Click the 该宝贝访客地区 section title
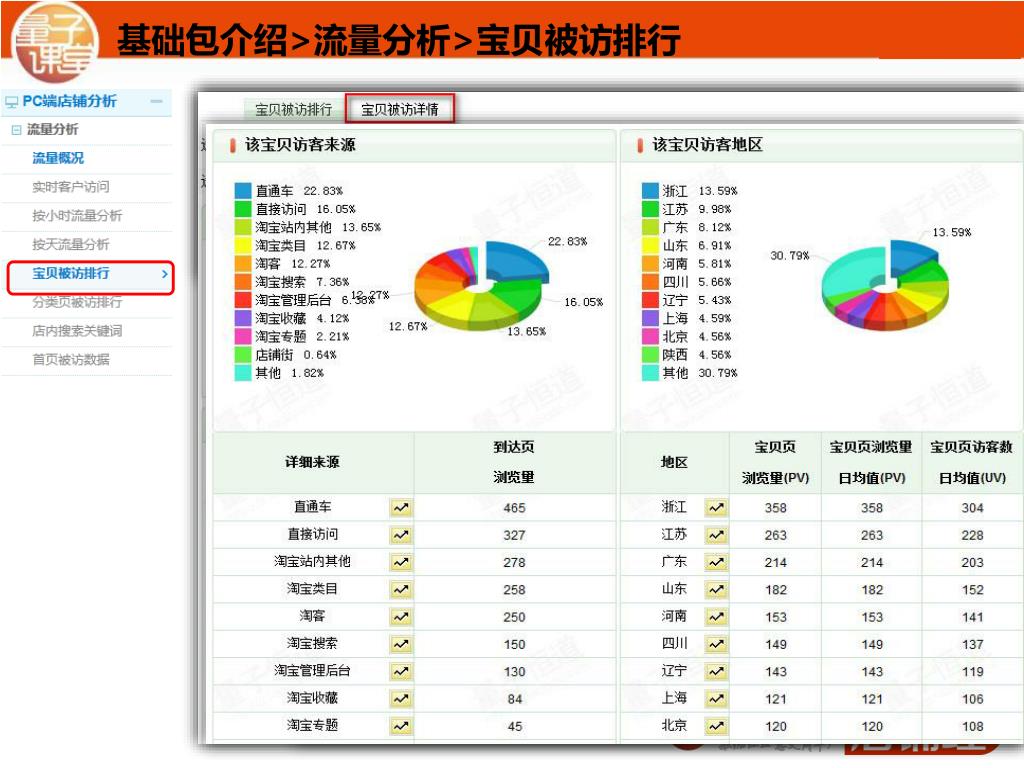 click(707, 145)
